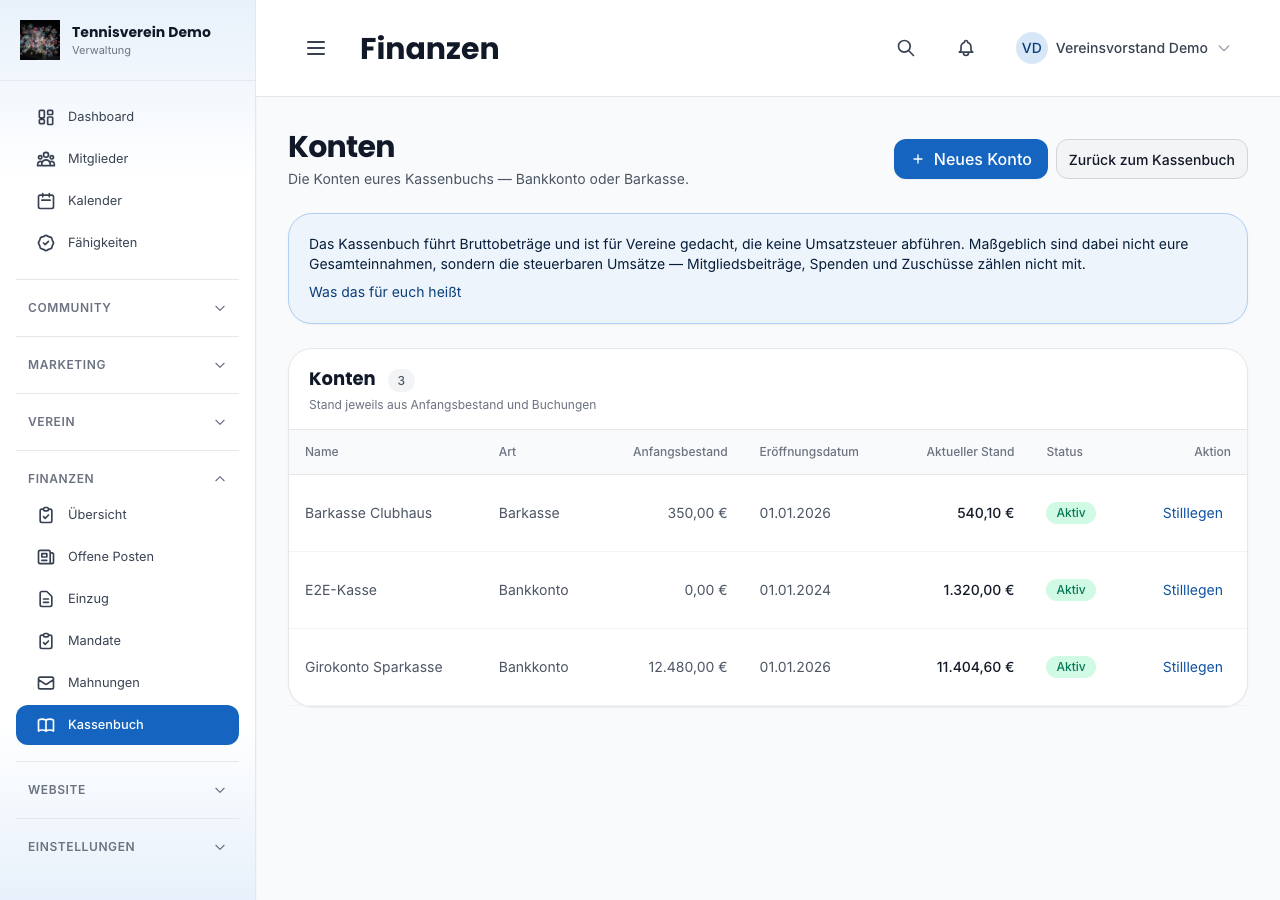Expand the Community section
Image resolution: width=1280 pixels, height=900 pixels.
click(x=127, y=308)
